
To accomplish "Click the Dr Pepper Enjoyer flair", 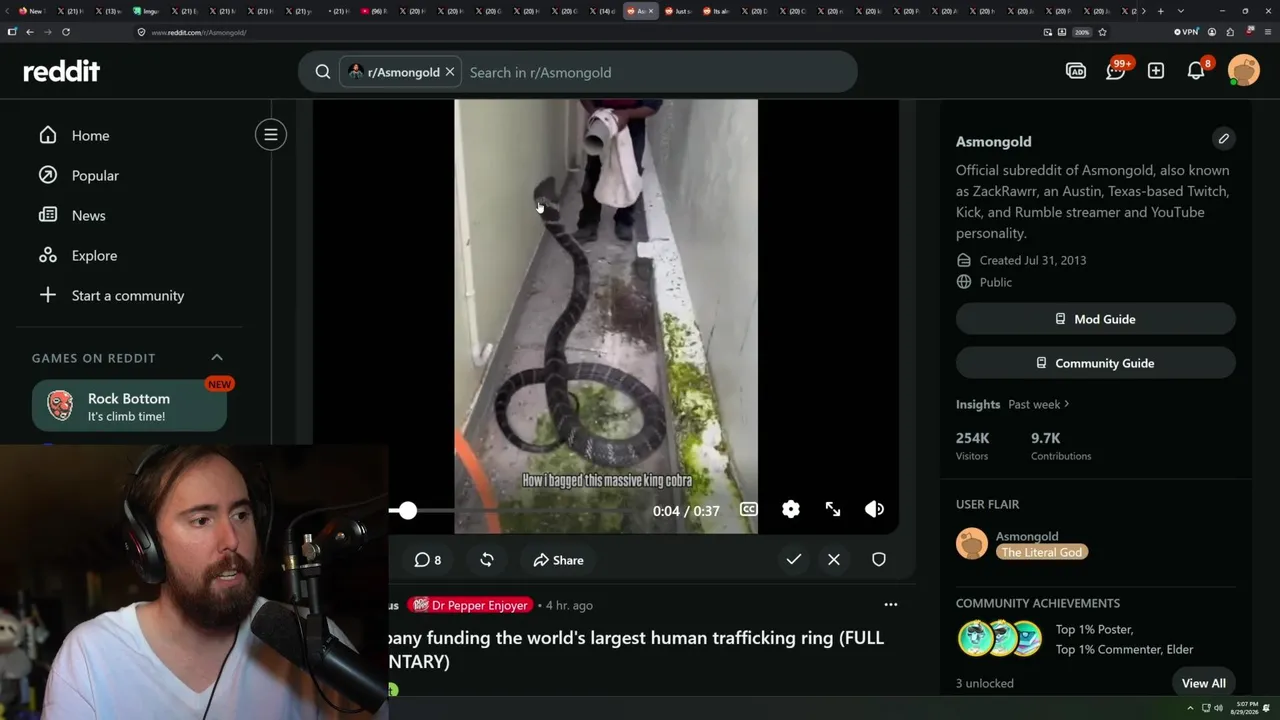I will point(470,605).
